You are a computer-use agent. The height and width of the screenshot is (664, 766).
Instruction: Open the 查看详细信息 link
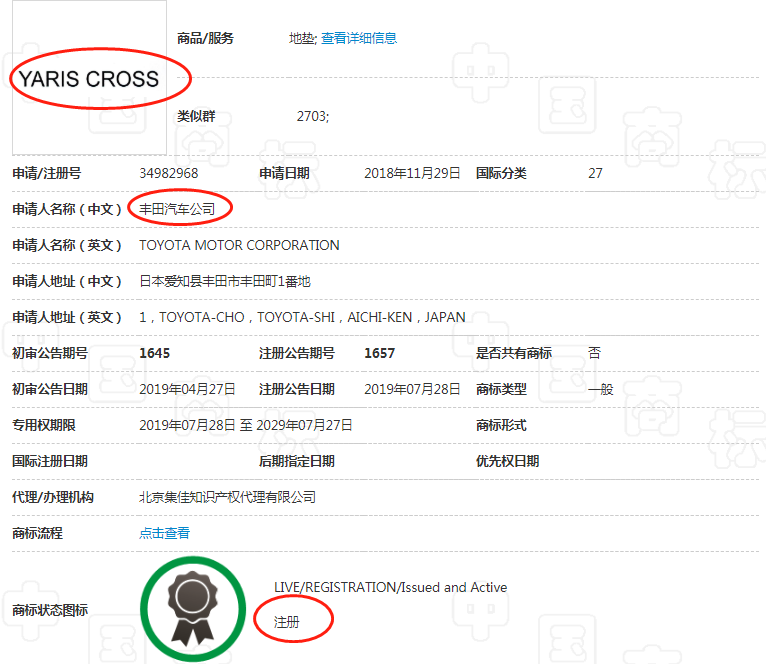click(x=359, y=38)
